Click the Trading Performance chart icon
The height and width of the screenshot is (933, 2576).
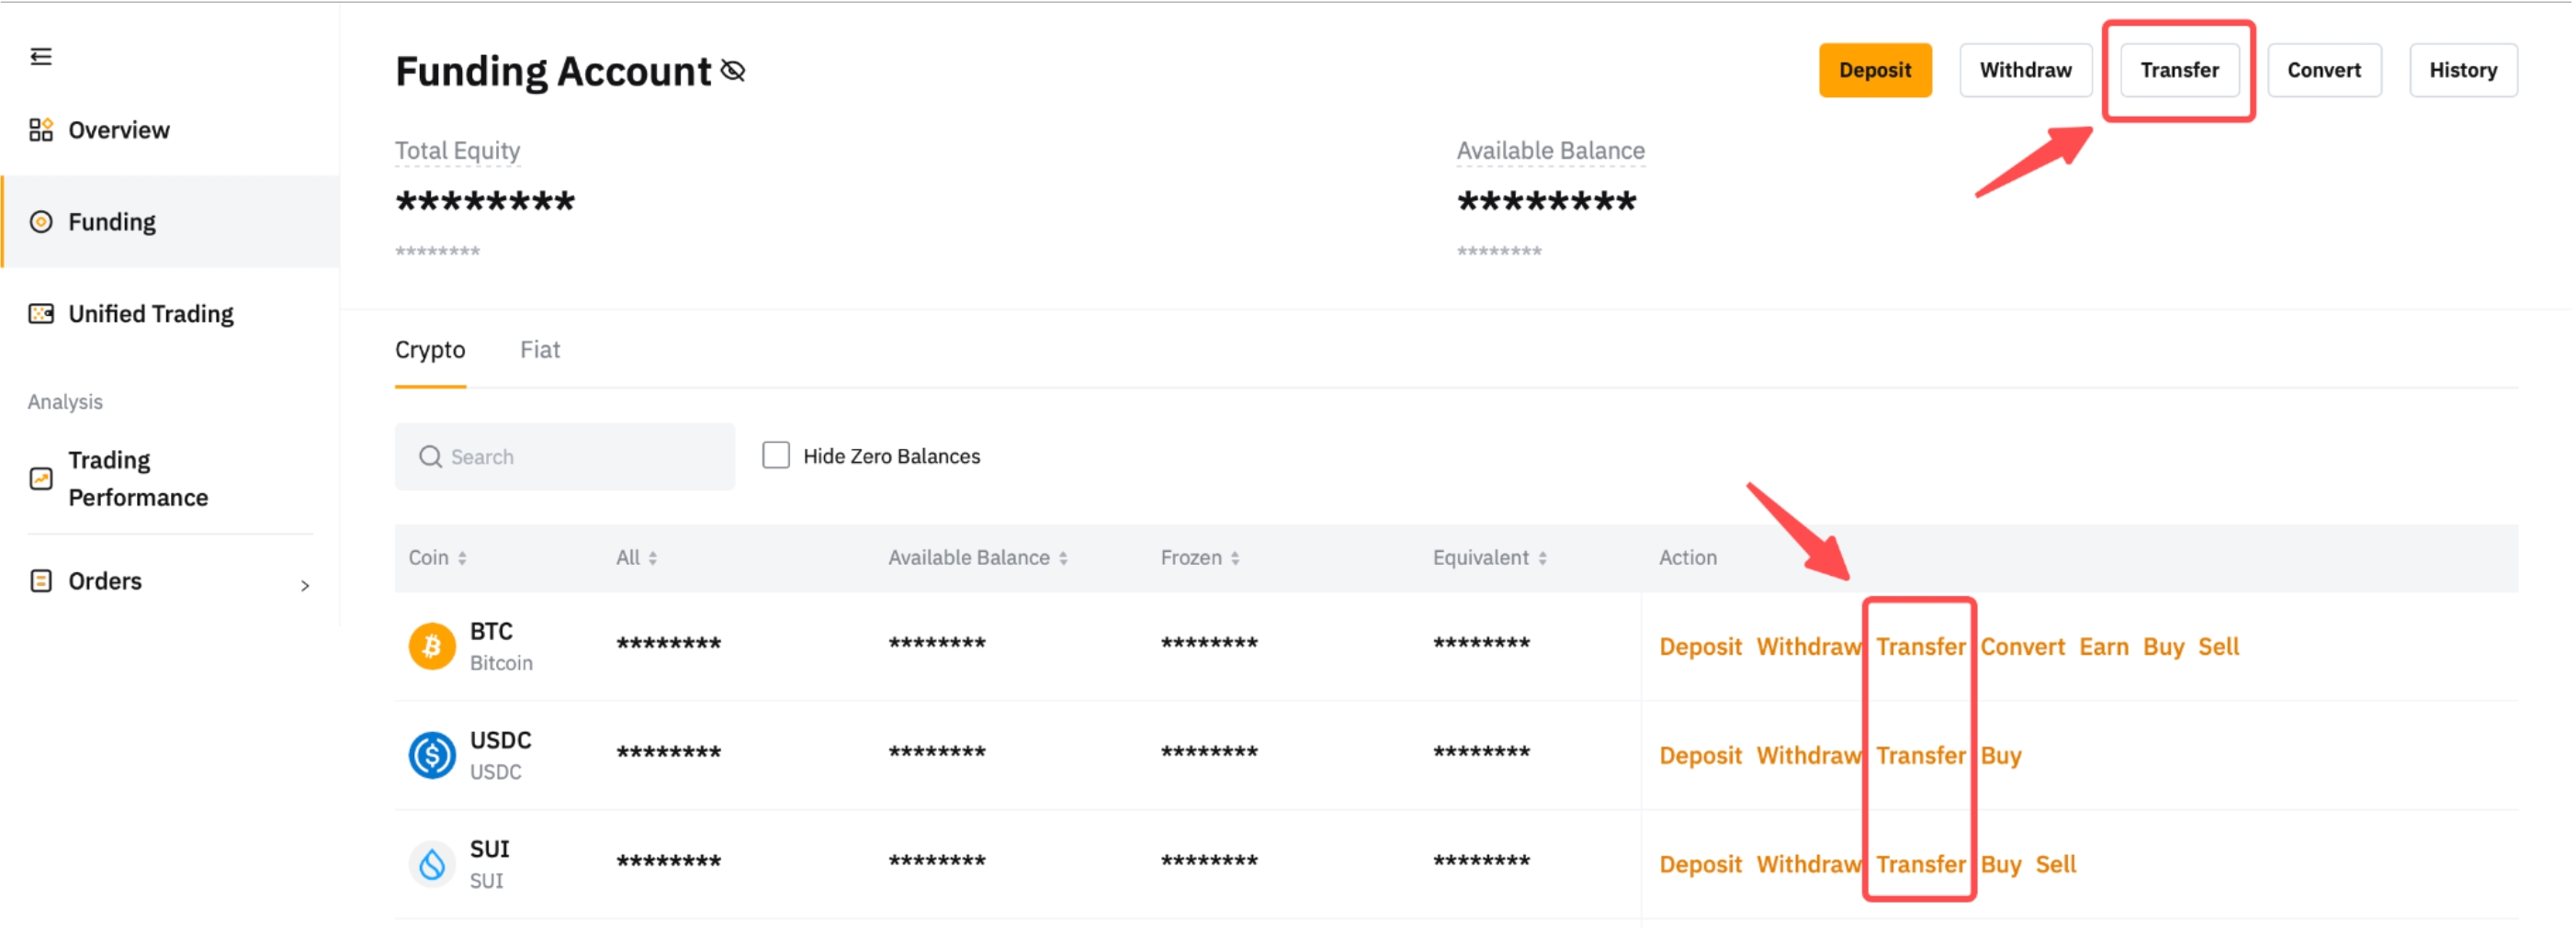tap(41, 479)
